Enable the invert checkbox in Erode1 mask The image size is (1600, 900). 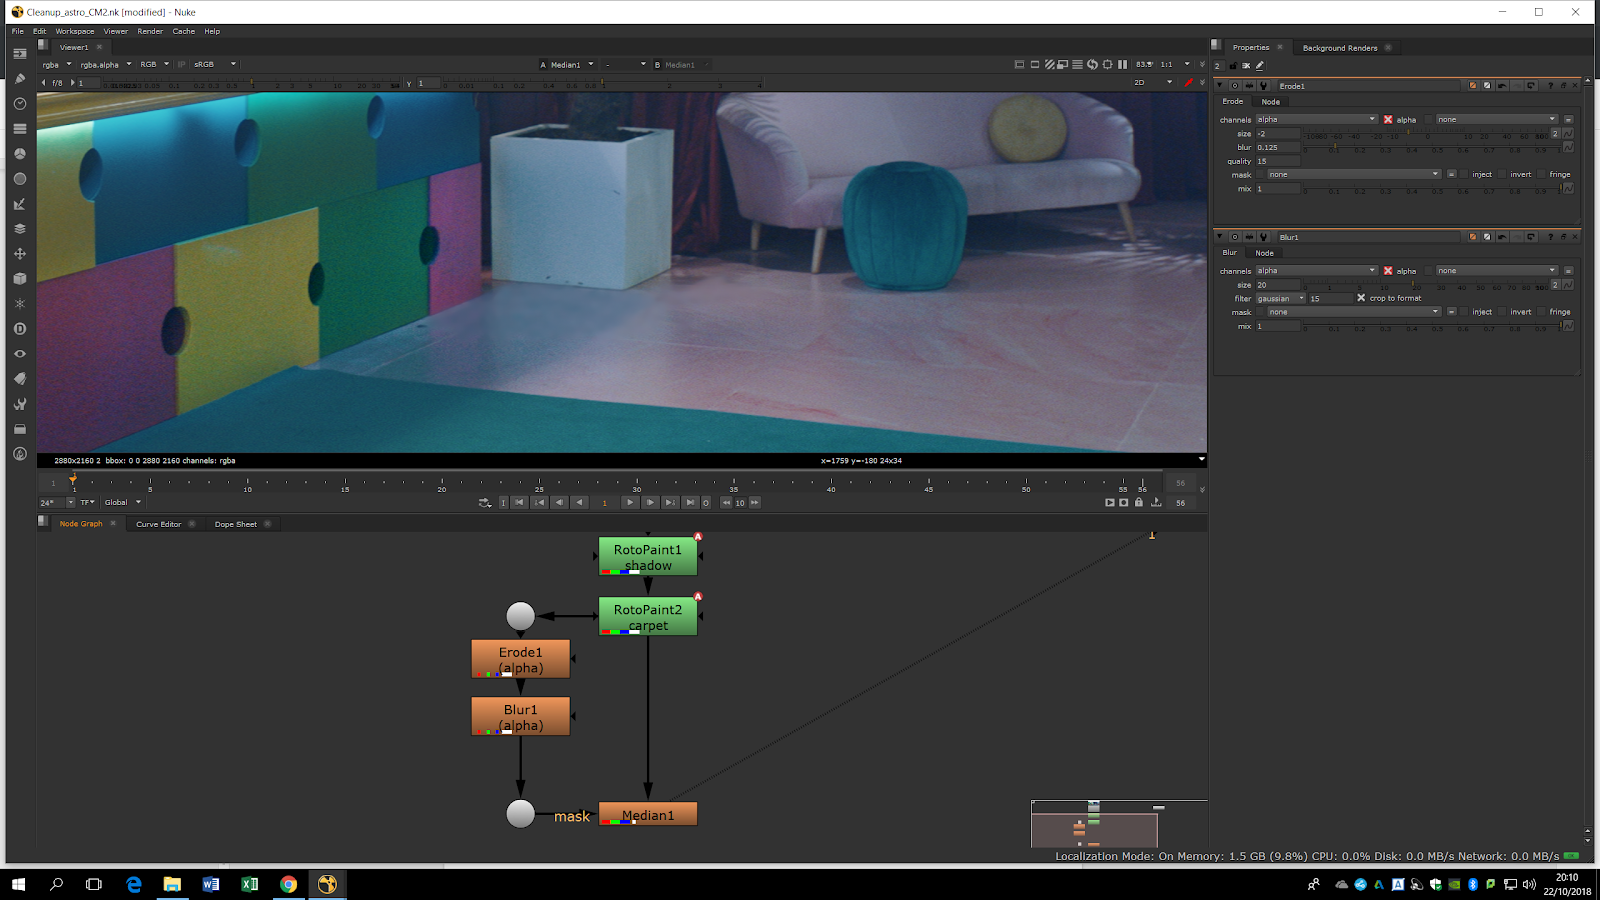(x=1503, y=174)
